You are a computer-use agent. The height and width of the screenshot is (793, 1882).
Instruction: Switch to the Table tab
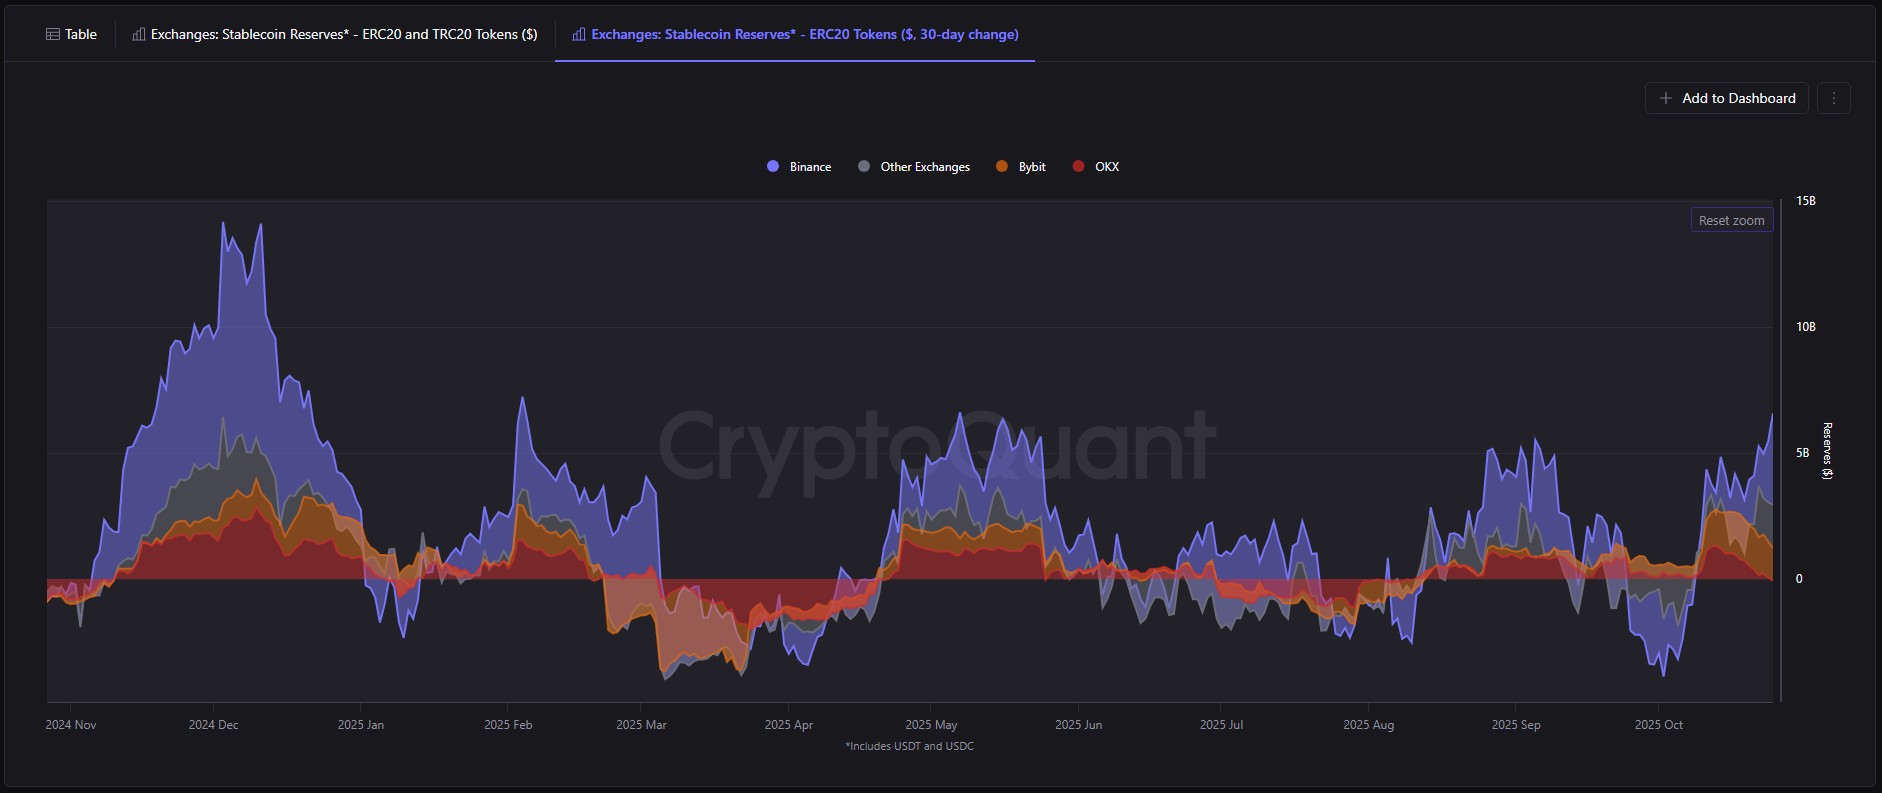(80, 34)
